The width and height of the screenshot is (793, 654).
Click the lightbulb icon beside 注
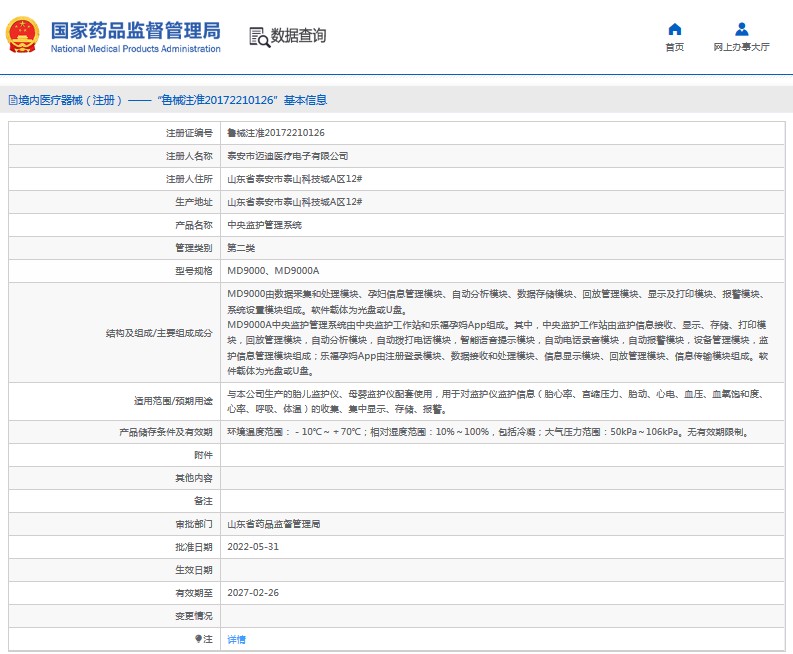198,639
